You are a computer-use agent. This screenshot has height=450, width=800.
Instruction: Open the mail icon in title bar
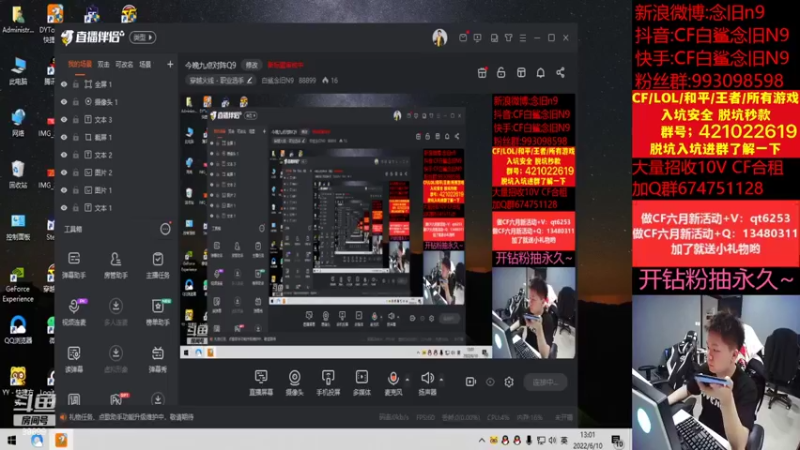[x=463, y=37]
